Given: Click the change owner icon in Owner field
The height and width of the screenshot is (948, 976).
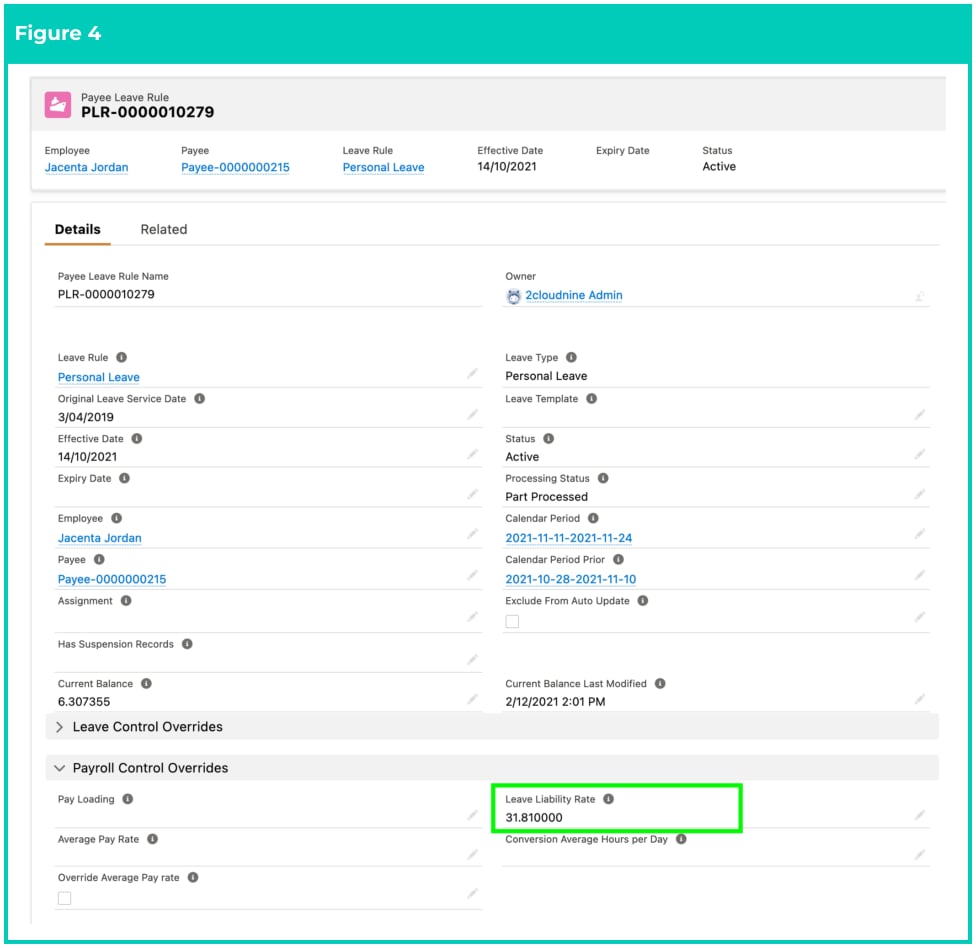Looking at the screenshot, I should tap(919, 296).
